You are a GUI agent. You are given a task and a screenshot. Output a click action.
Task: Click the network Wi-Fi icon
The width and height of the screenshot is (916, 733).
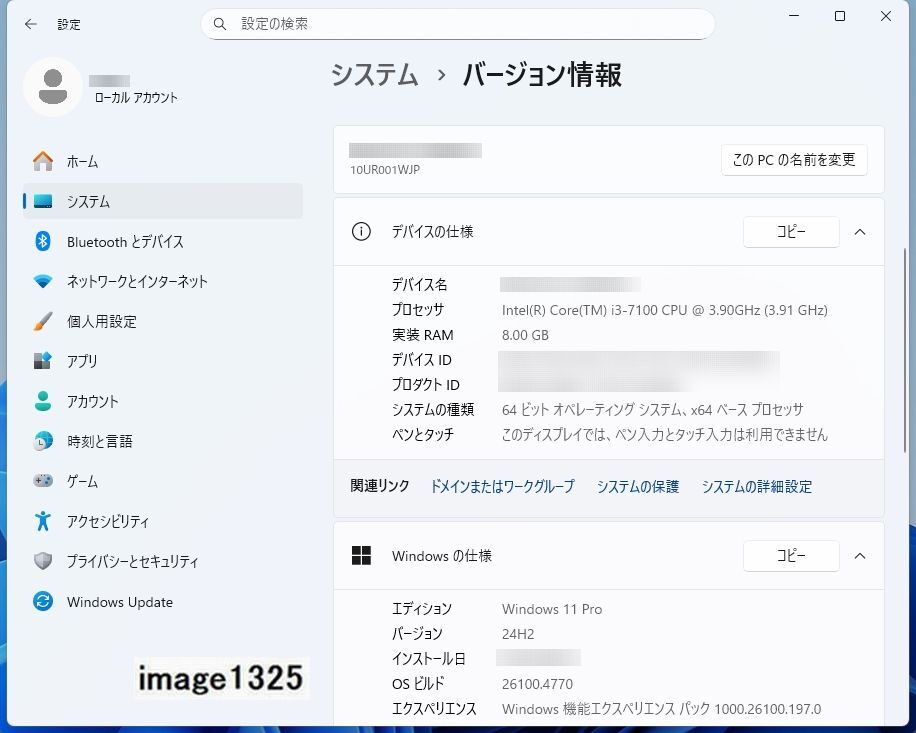tap(43, 282)
